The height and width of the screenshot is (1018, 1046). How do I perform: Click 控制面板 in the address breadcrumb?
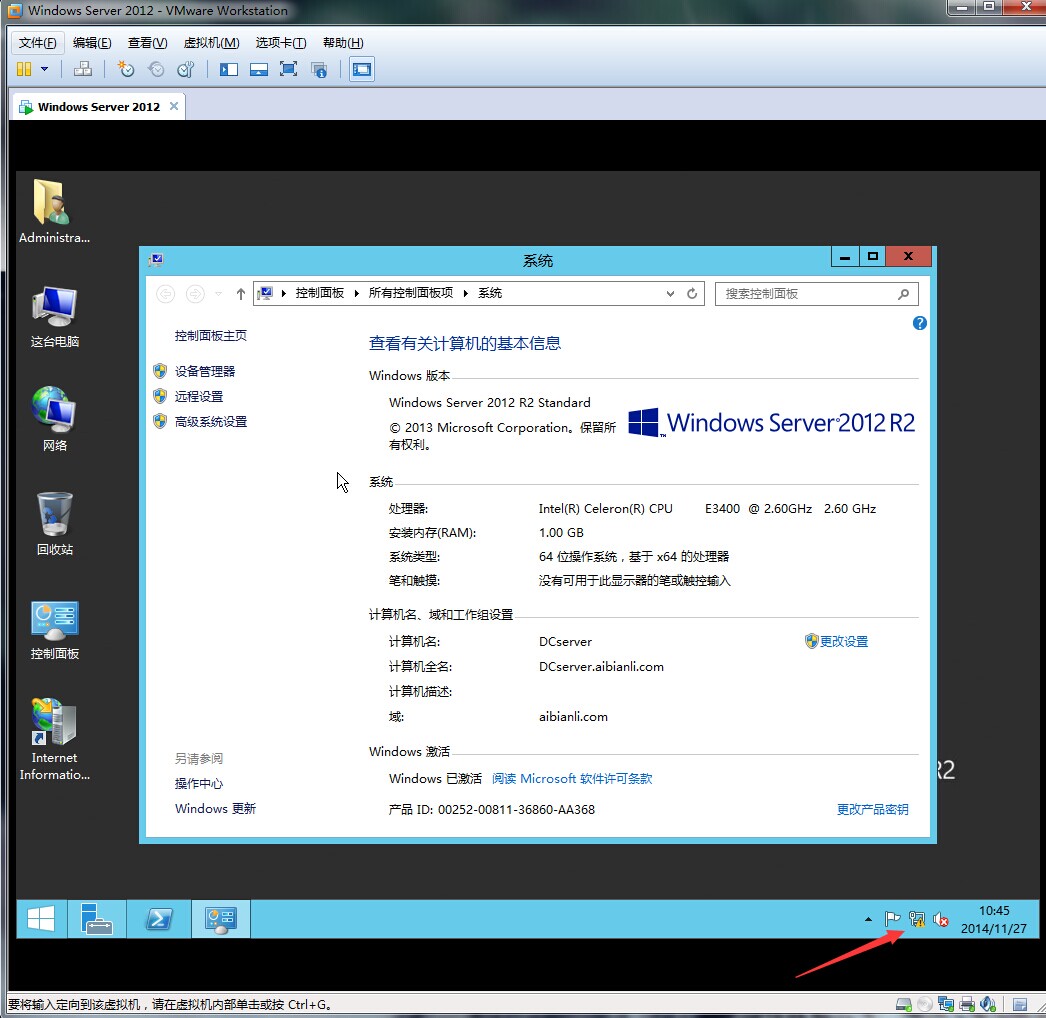[320, 293]
